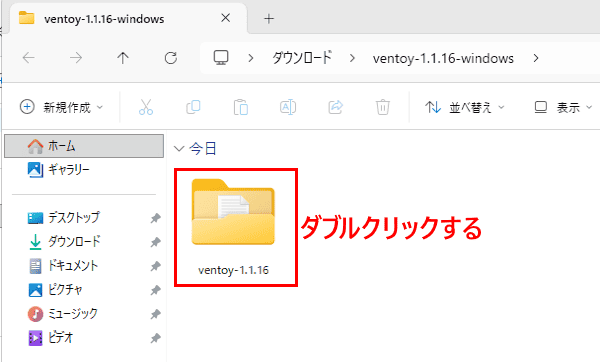Click the This PC monitor icon in address bar
Screen dimensions: 600x362
pos(221,58)
